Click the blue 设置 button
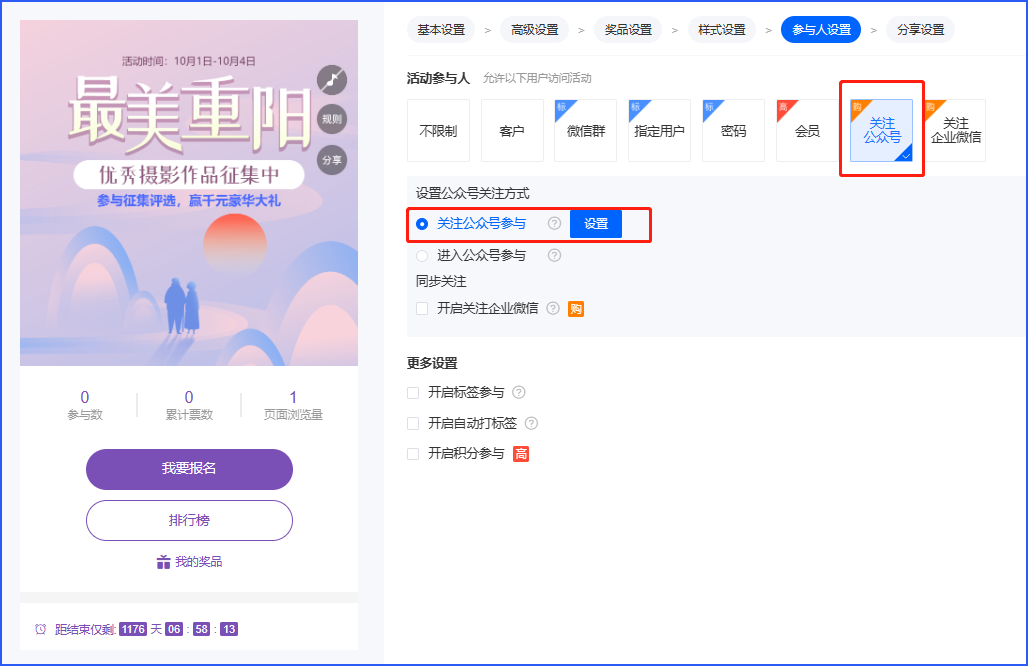1028x666 pixels. [x=596, y=224]
